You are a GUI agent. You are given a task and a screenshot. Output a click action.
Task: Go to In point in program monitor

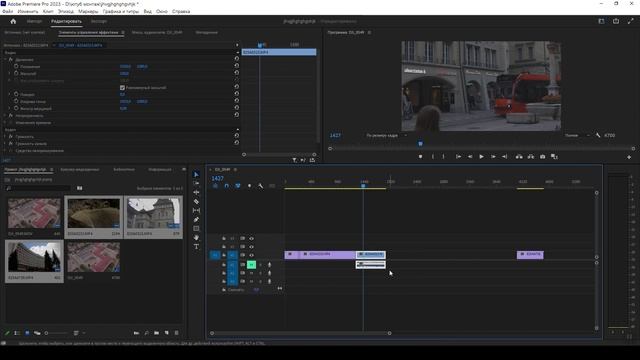(458, 157)
